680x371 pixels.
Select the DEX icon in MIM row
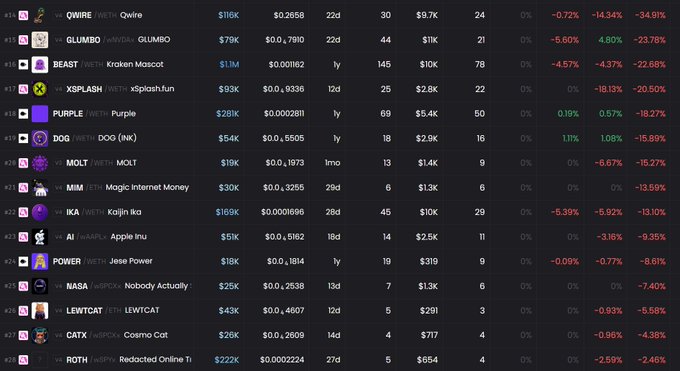tap(23, 187)
